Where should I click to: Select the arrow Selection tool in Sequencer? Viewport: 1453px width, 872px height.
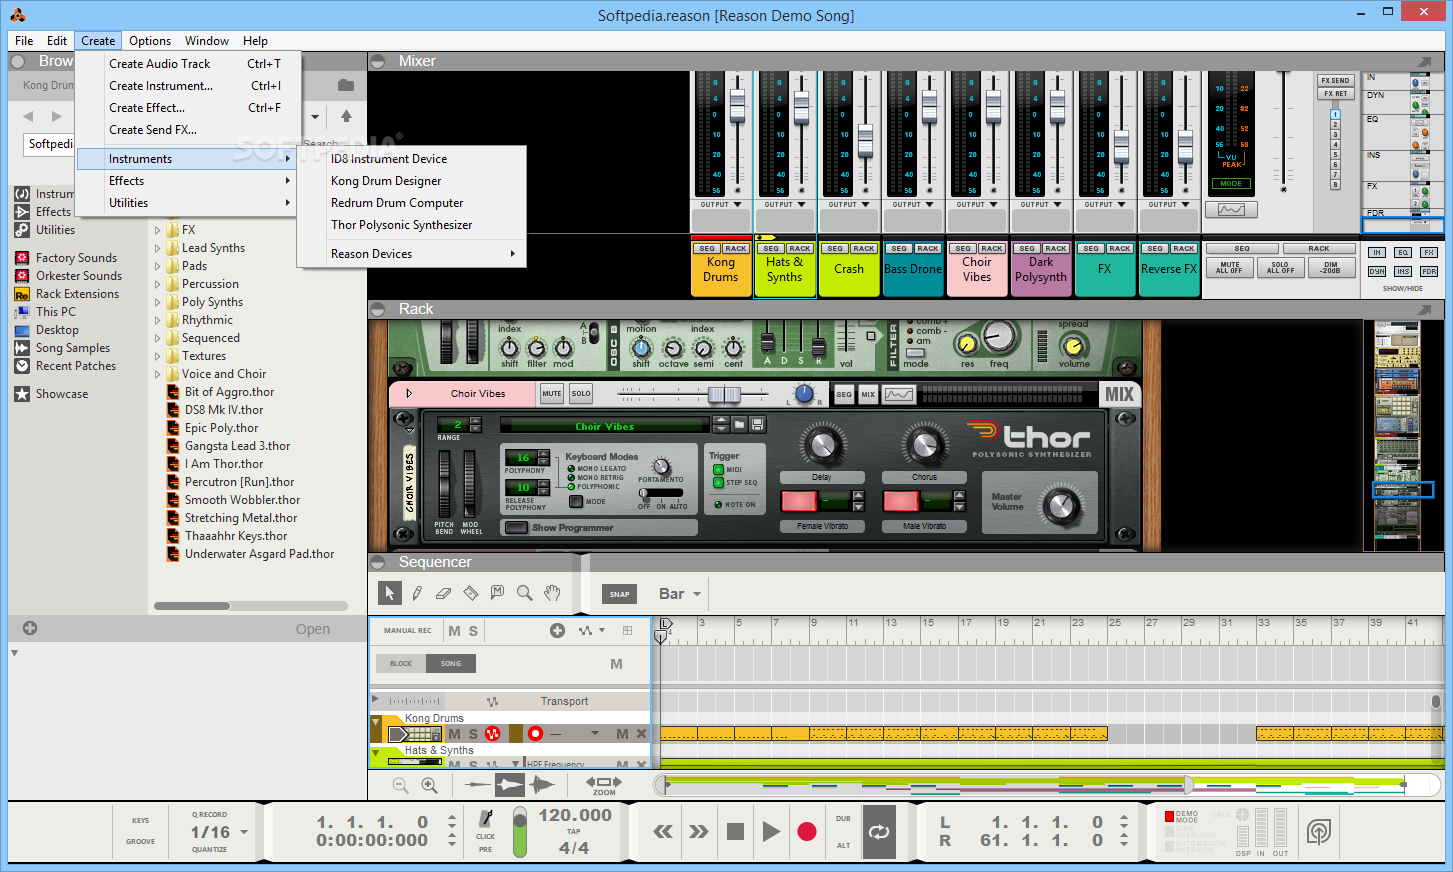click(x=390, y=593)
